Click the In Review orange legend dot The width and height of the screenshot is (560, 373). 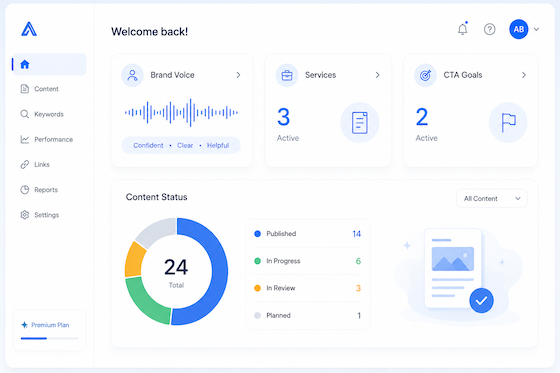click(x=257, y=288)
